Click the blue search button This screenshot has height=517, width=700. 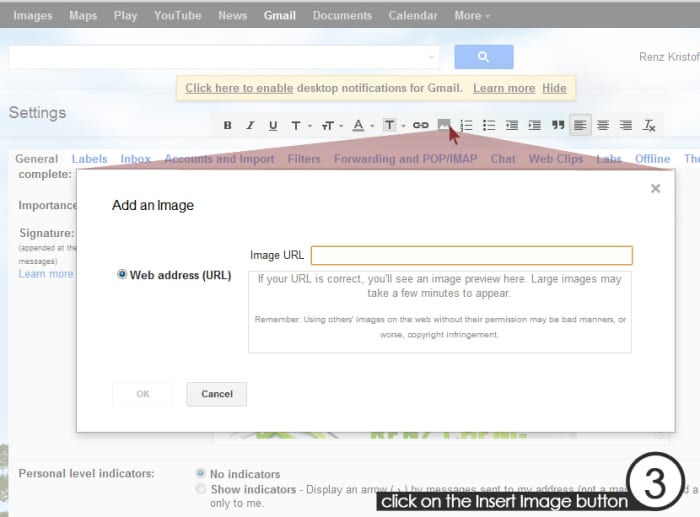coord(484,57)
